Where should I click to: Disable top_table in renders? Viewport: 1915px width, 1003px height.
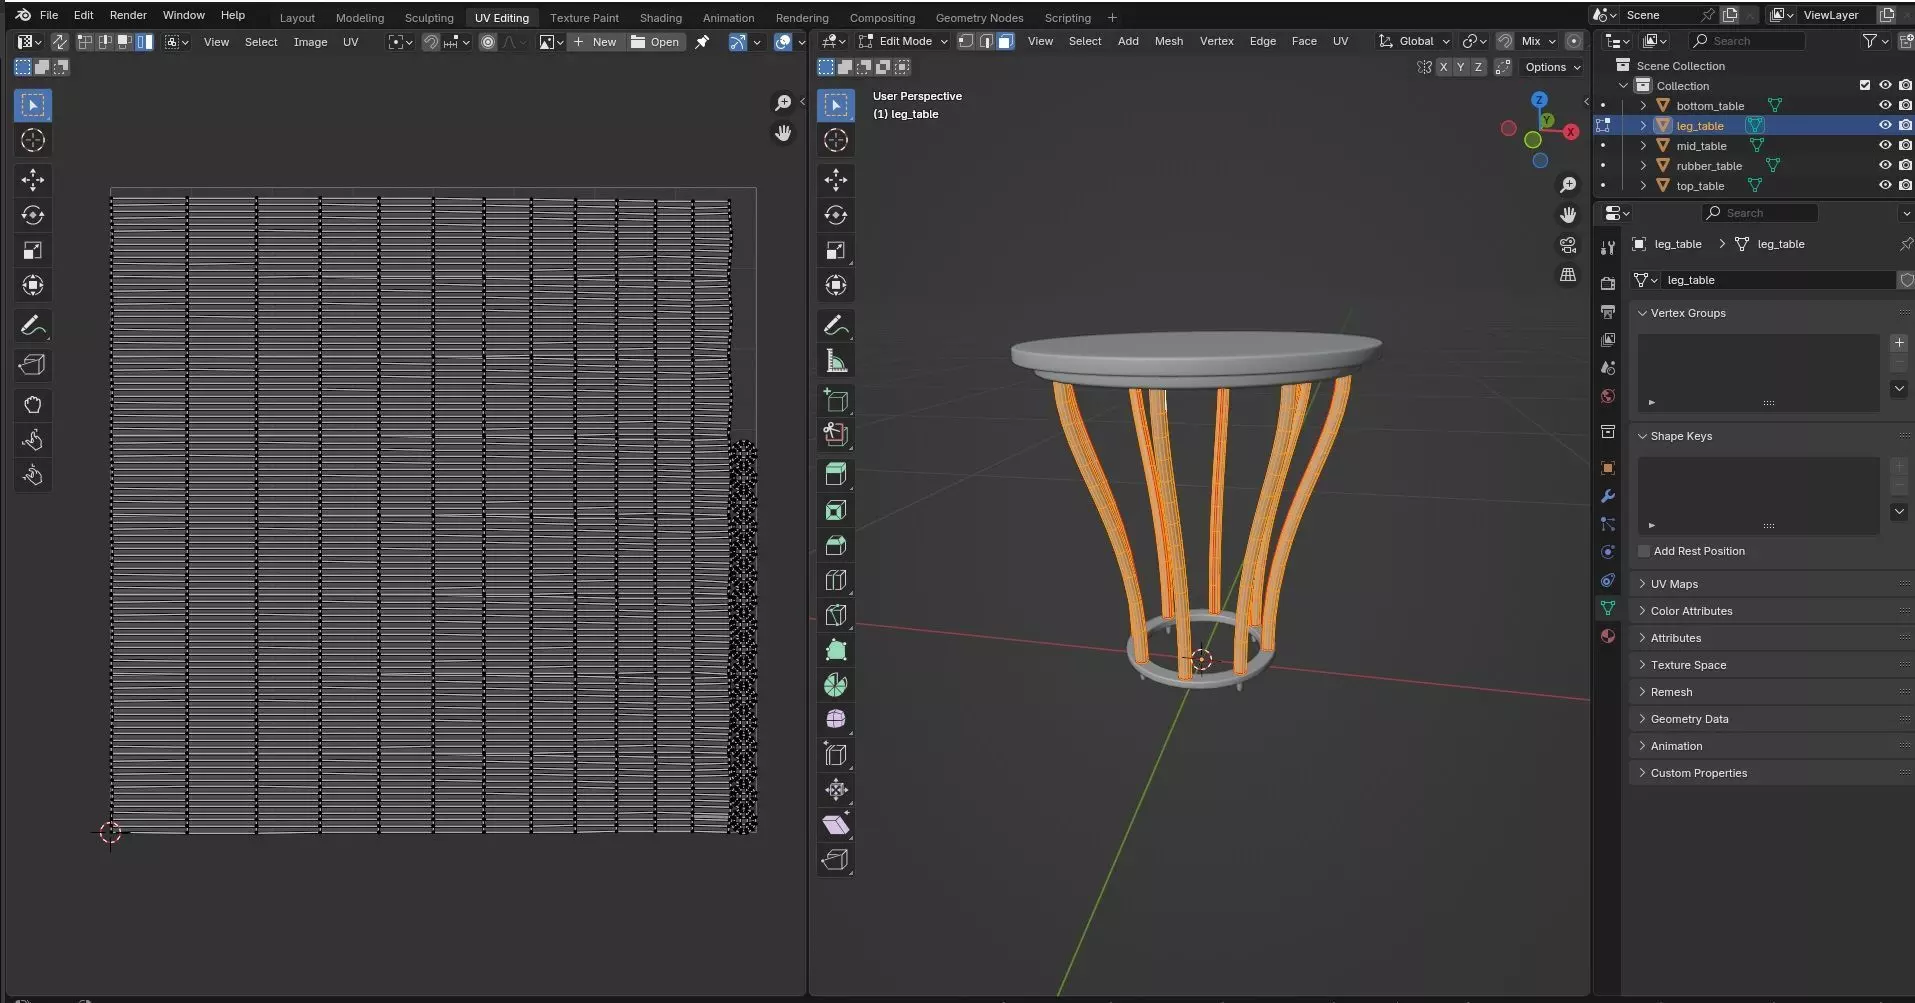[1905, 185]
